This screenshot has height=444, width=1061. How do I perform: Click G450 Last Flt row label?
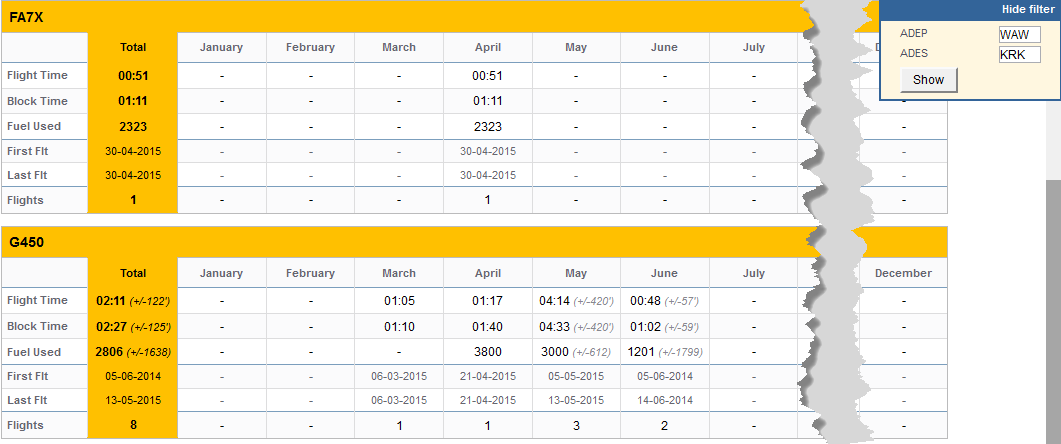27,400
